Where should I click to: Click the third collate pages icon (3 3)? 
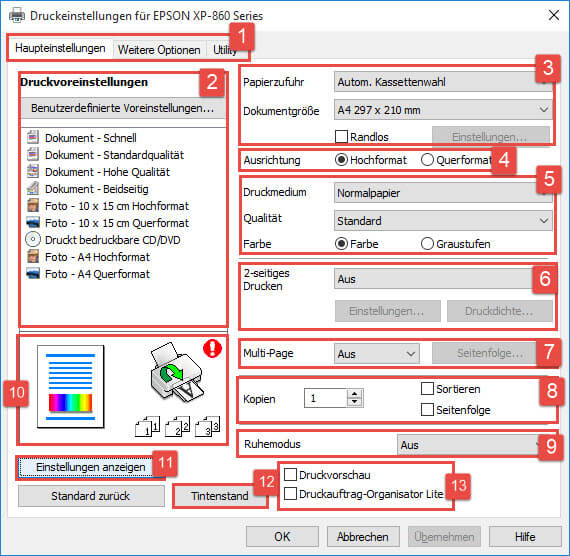pyautogui.click(x=208, y=426)
